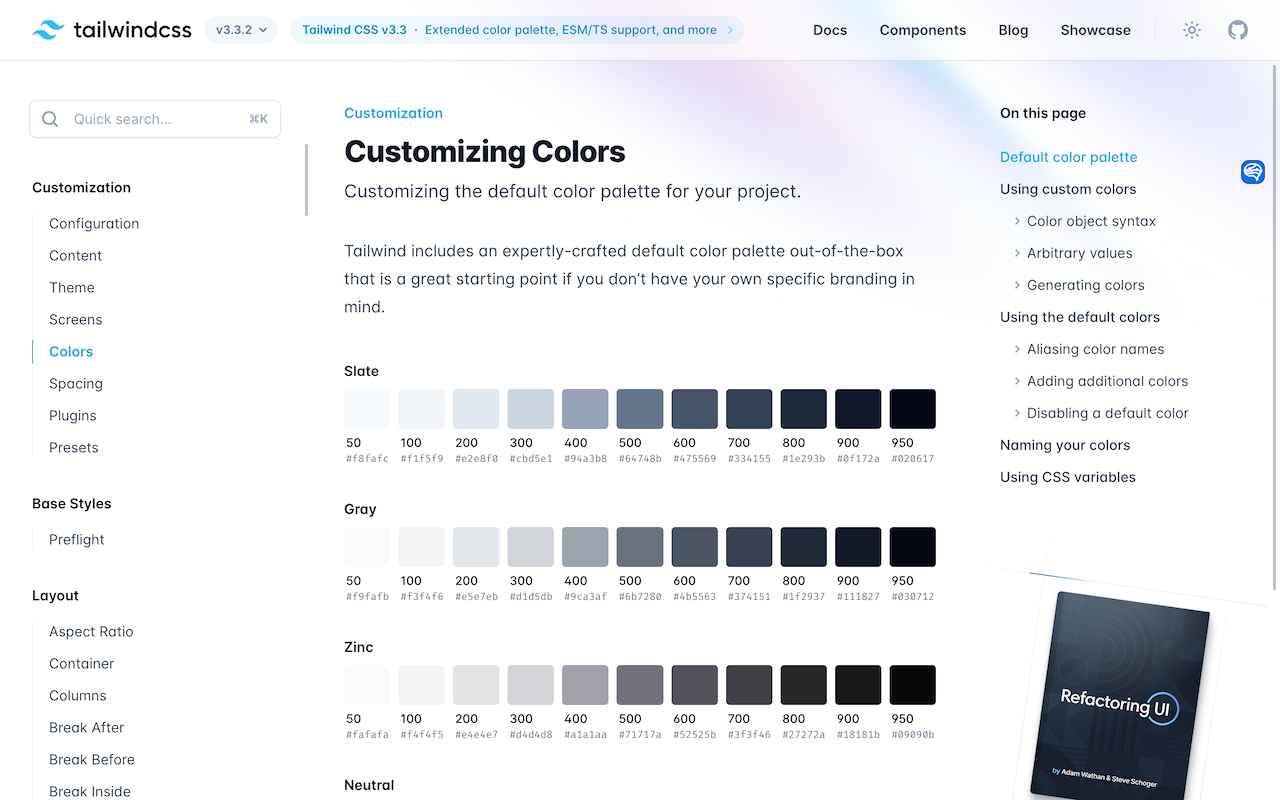
Task: Click the hex code #030712
Action: point(912,597)
